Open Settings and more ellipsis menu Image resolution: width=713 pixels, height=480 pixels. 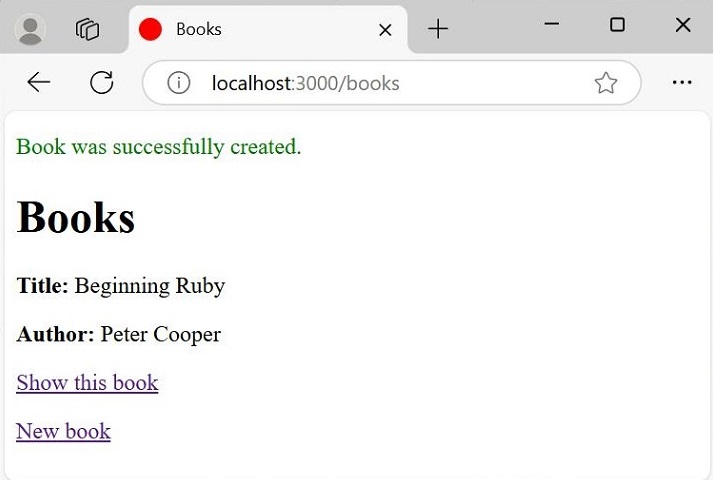pos(682,83)
